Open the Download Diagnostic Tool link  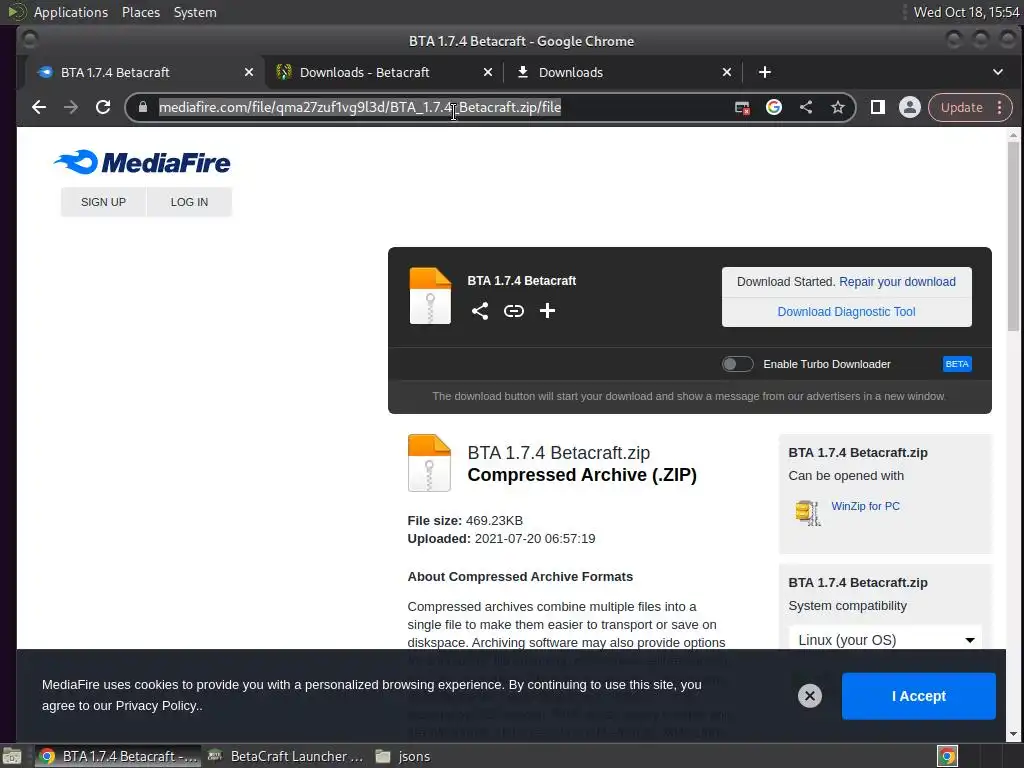(x=846, y=312)
